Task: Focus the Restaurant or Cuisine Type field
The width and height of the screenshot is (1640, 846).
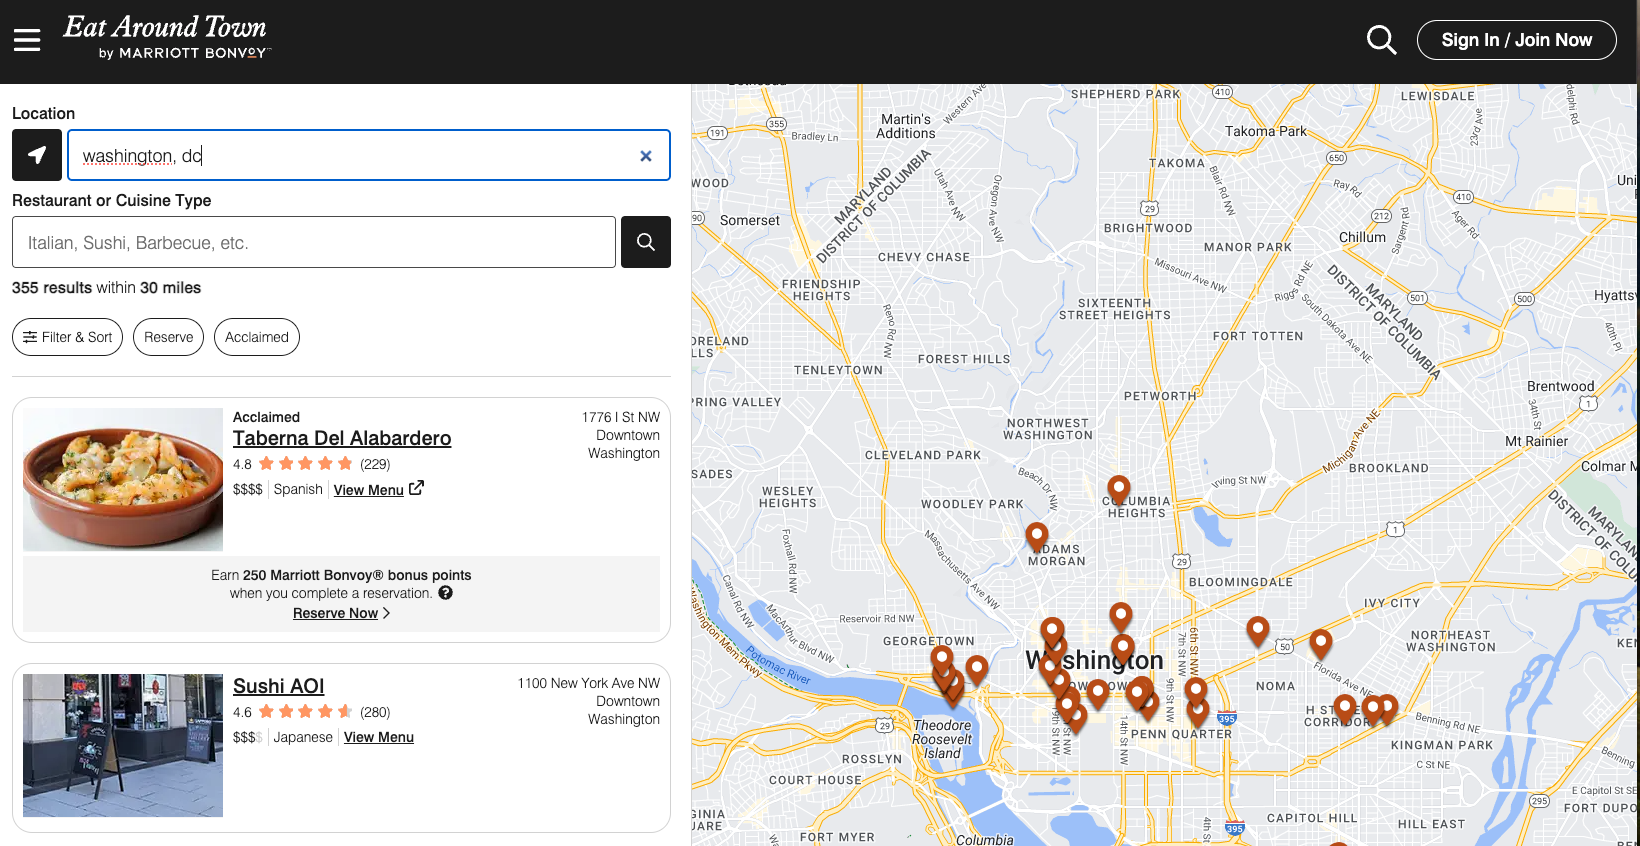Action: click(x=313, y=242)
